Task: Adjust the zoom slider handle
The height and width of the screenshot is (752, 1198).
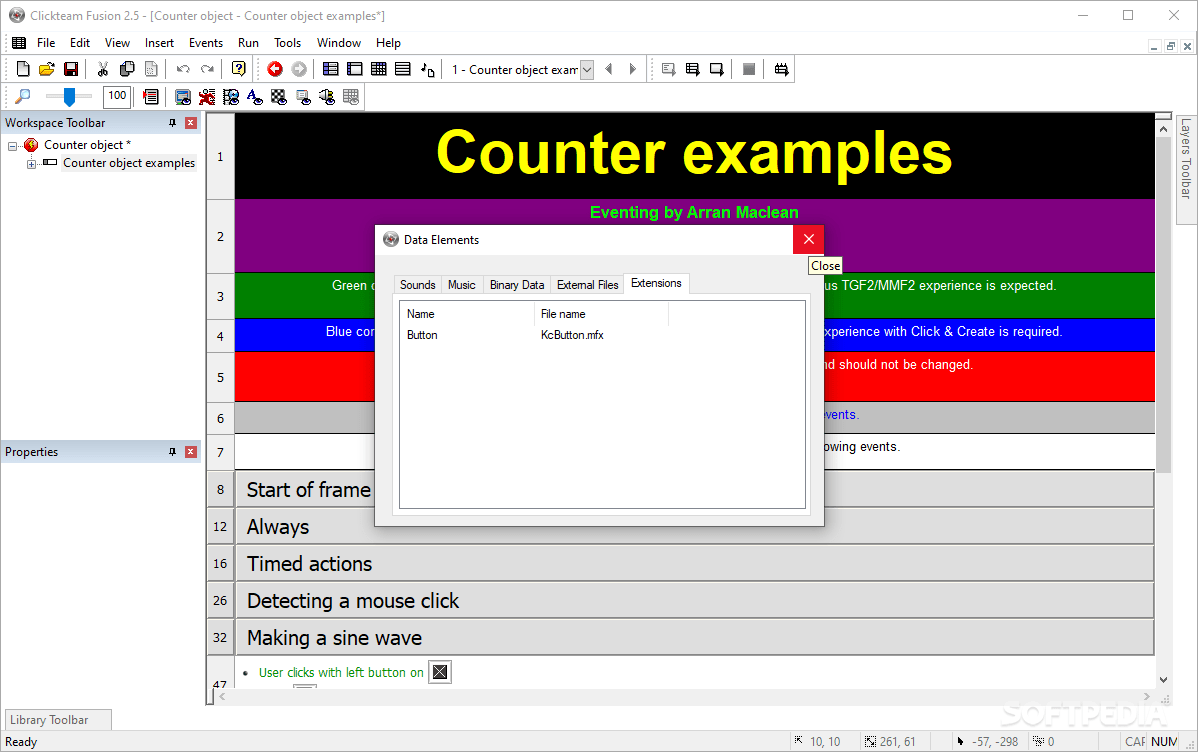Action: click(x=69, y=97)
